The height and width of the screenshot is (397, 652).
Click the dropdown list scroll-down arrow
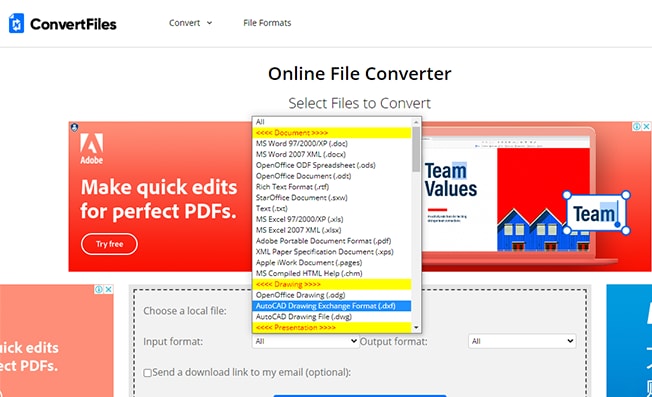[416, 328]
